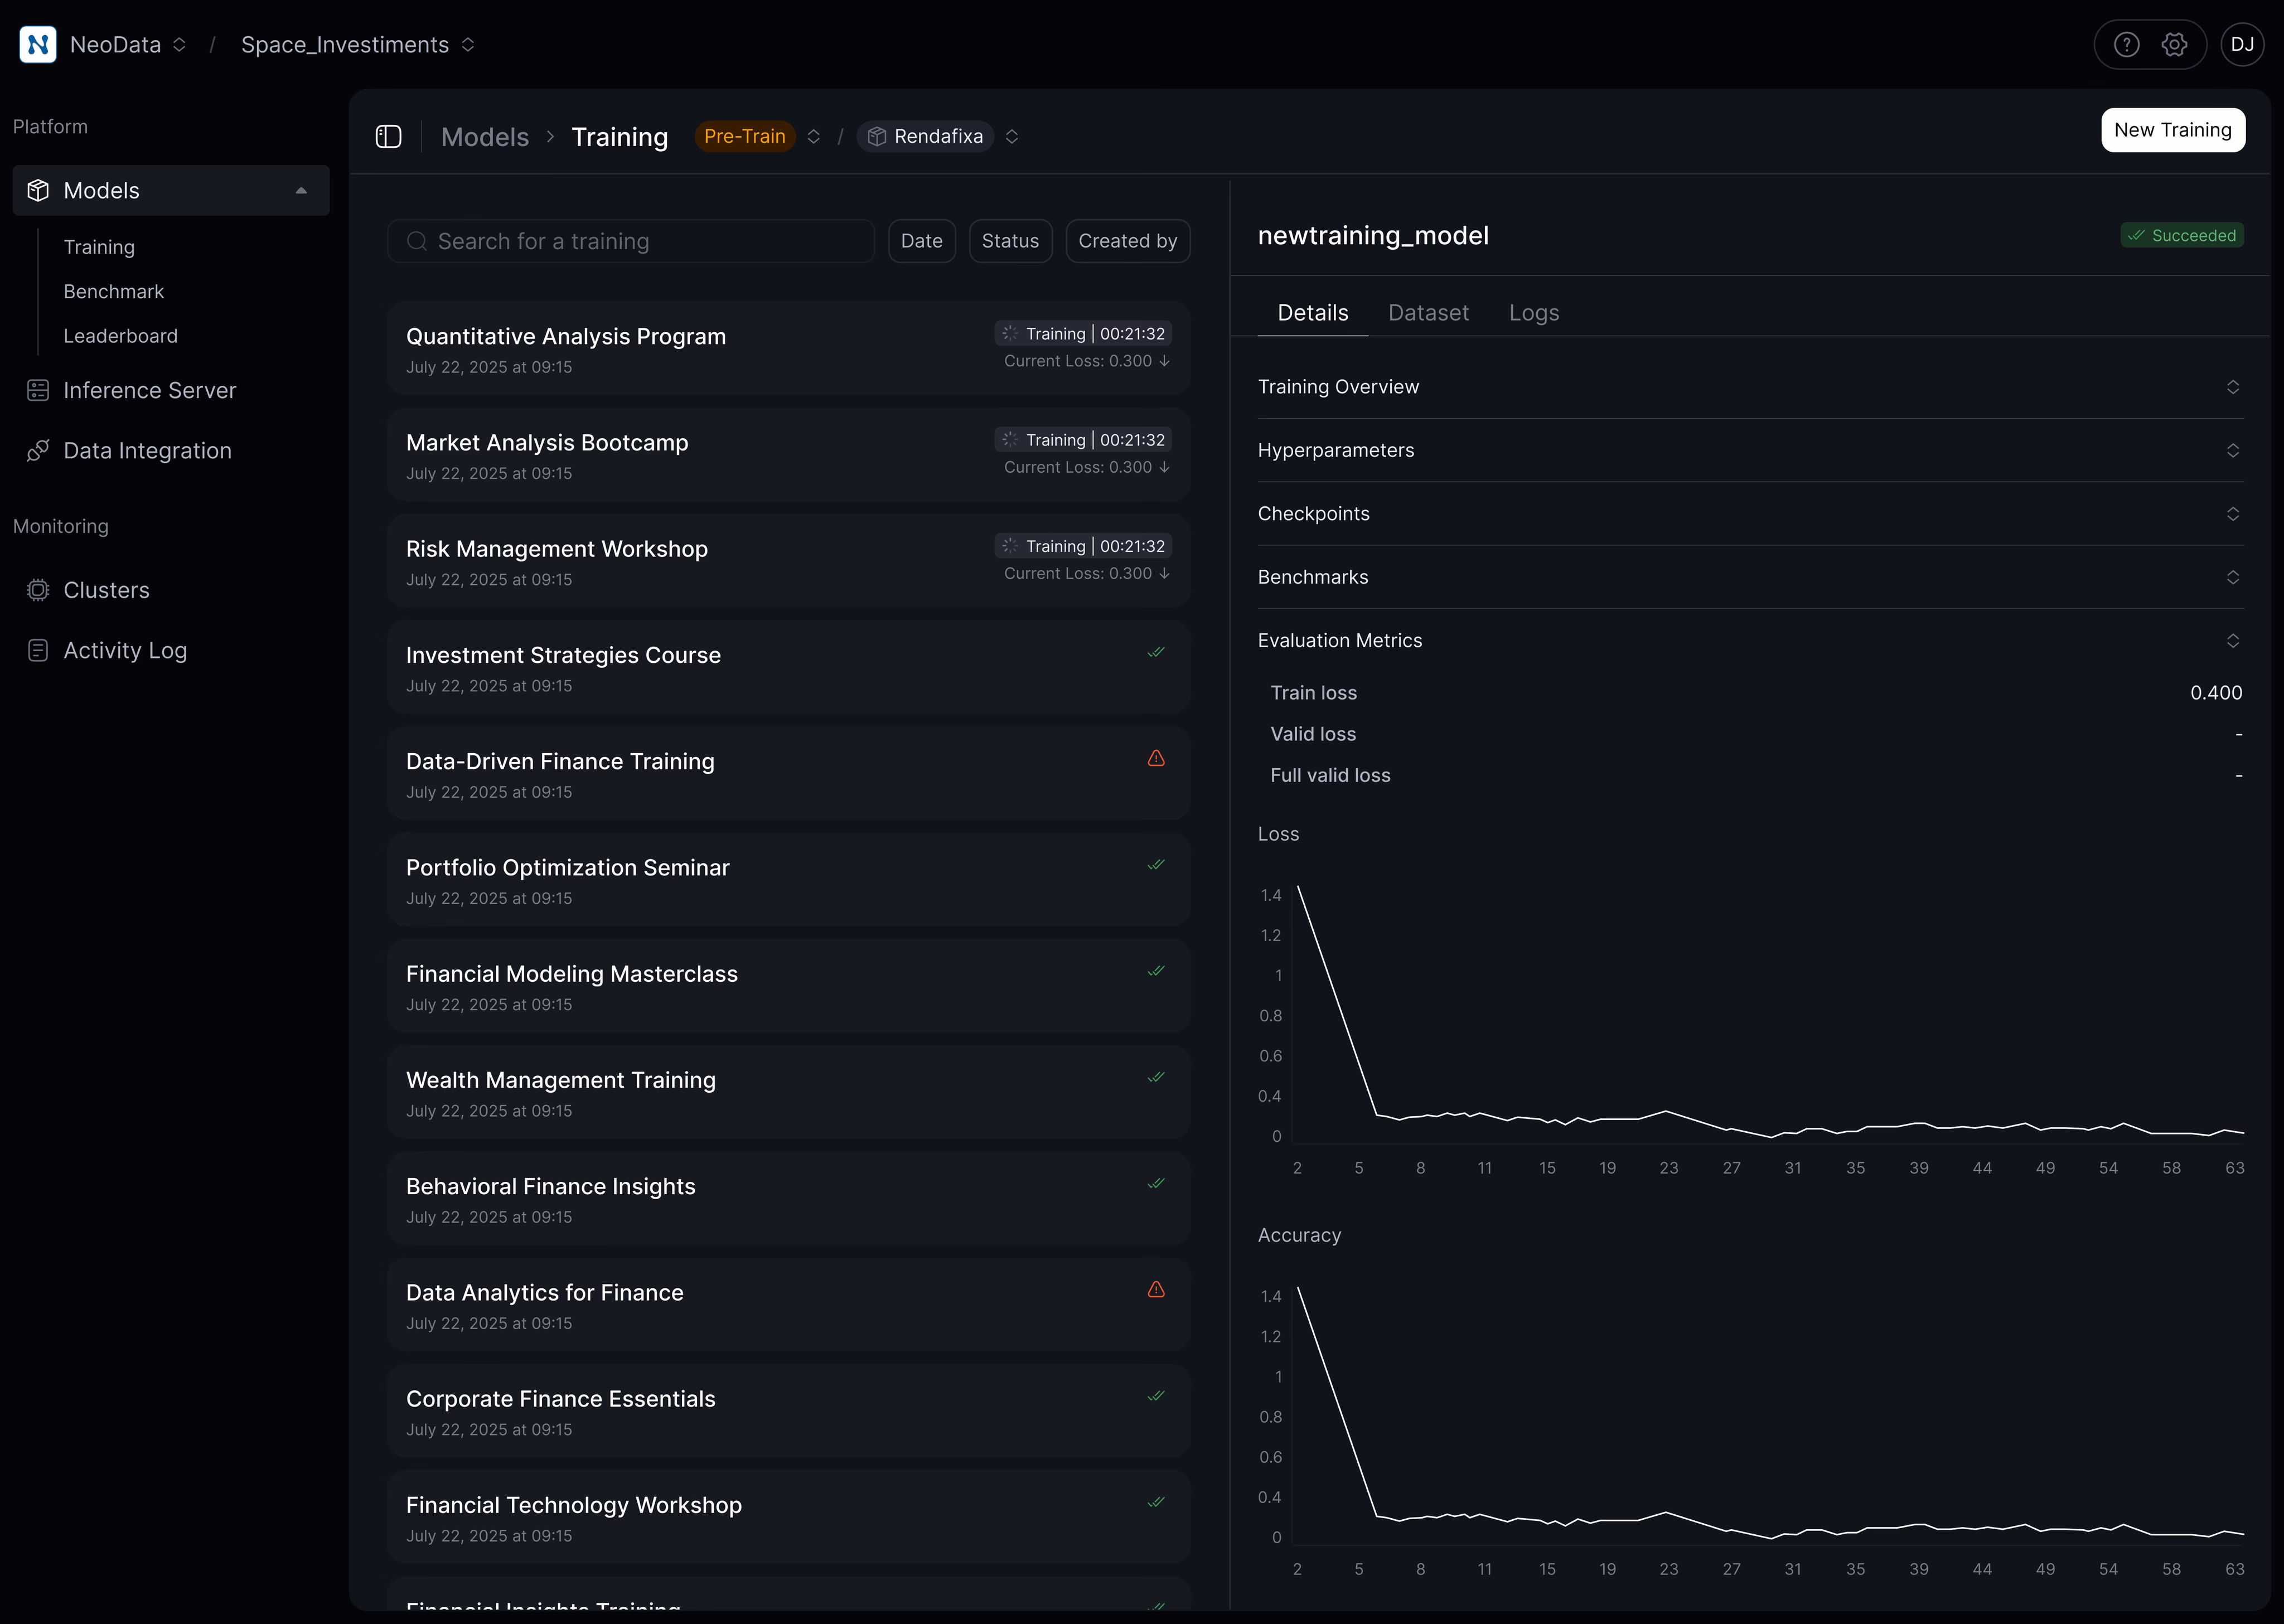Viewport: 2284px width, 1624px height.
Task: Filter trainings by Status
Action: 1010,241
